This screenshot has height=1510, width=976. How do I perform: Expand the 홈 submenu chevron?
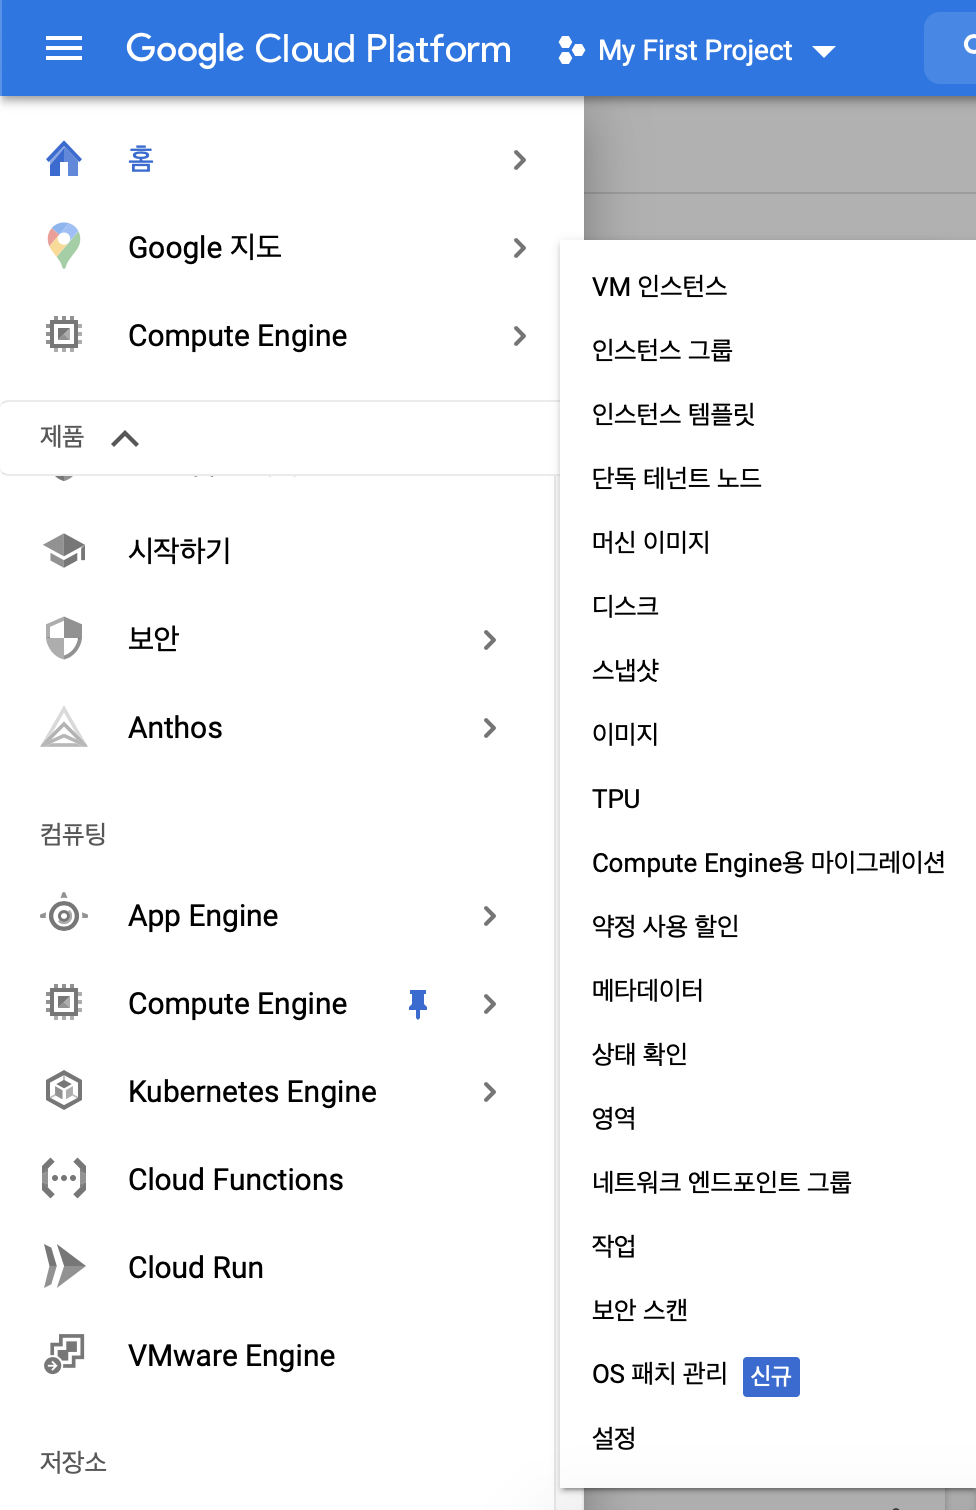[519, 160]
